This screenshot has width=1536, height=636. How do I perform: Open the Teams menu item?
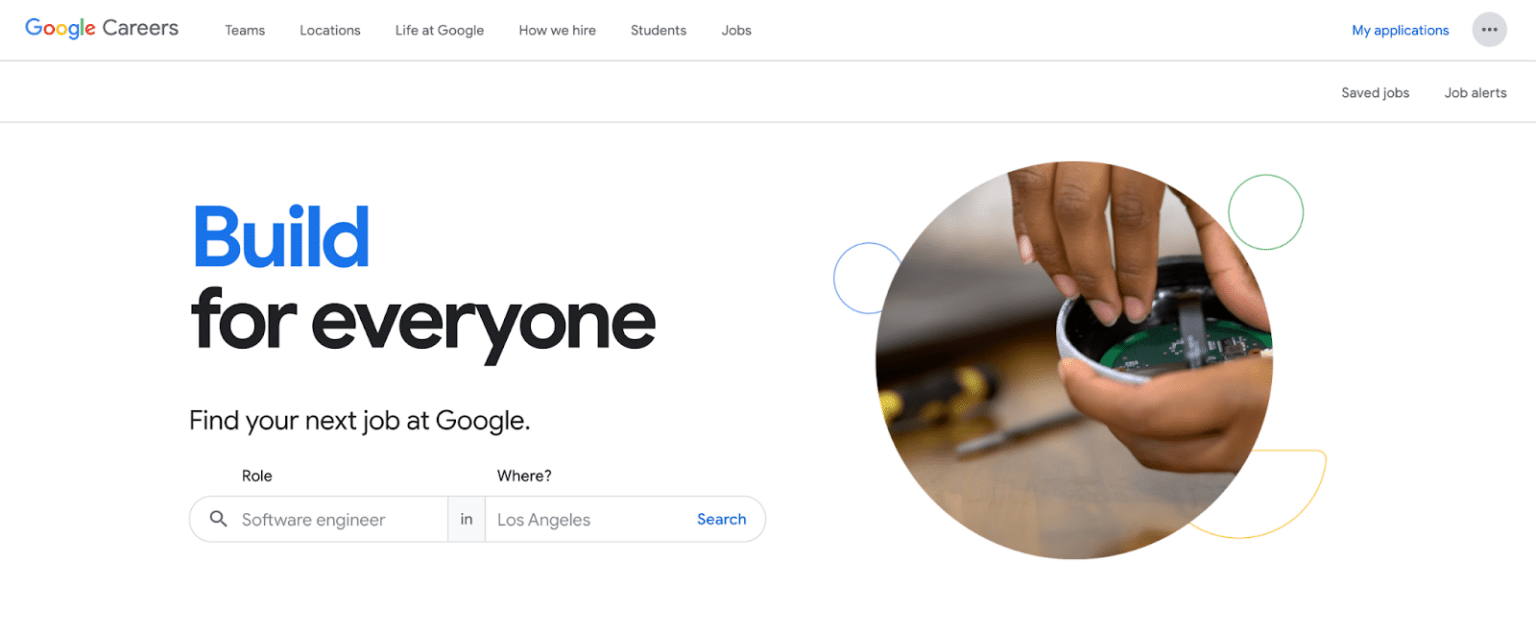tap(245, 30)
